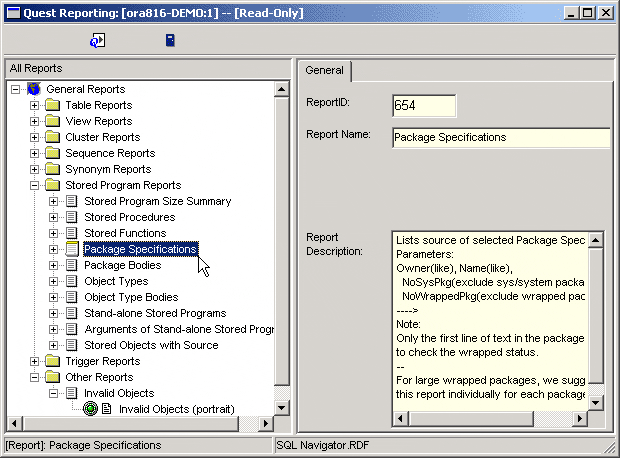
Task: Click the description box scroll up arrow
Action: [x=595, y=240]
